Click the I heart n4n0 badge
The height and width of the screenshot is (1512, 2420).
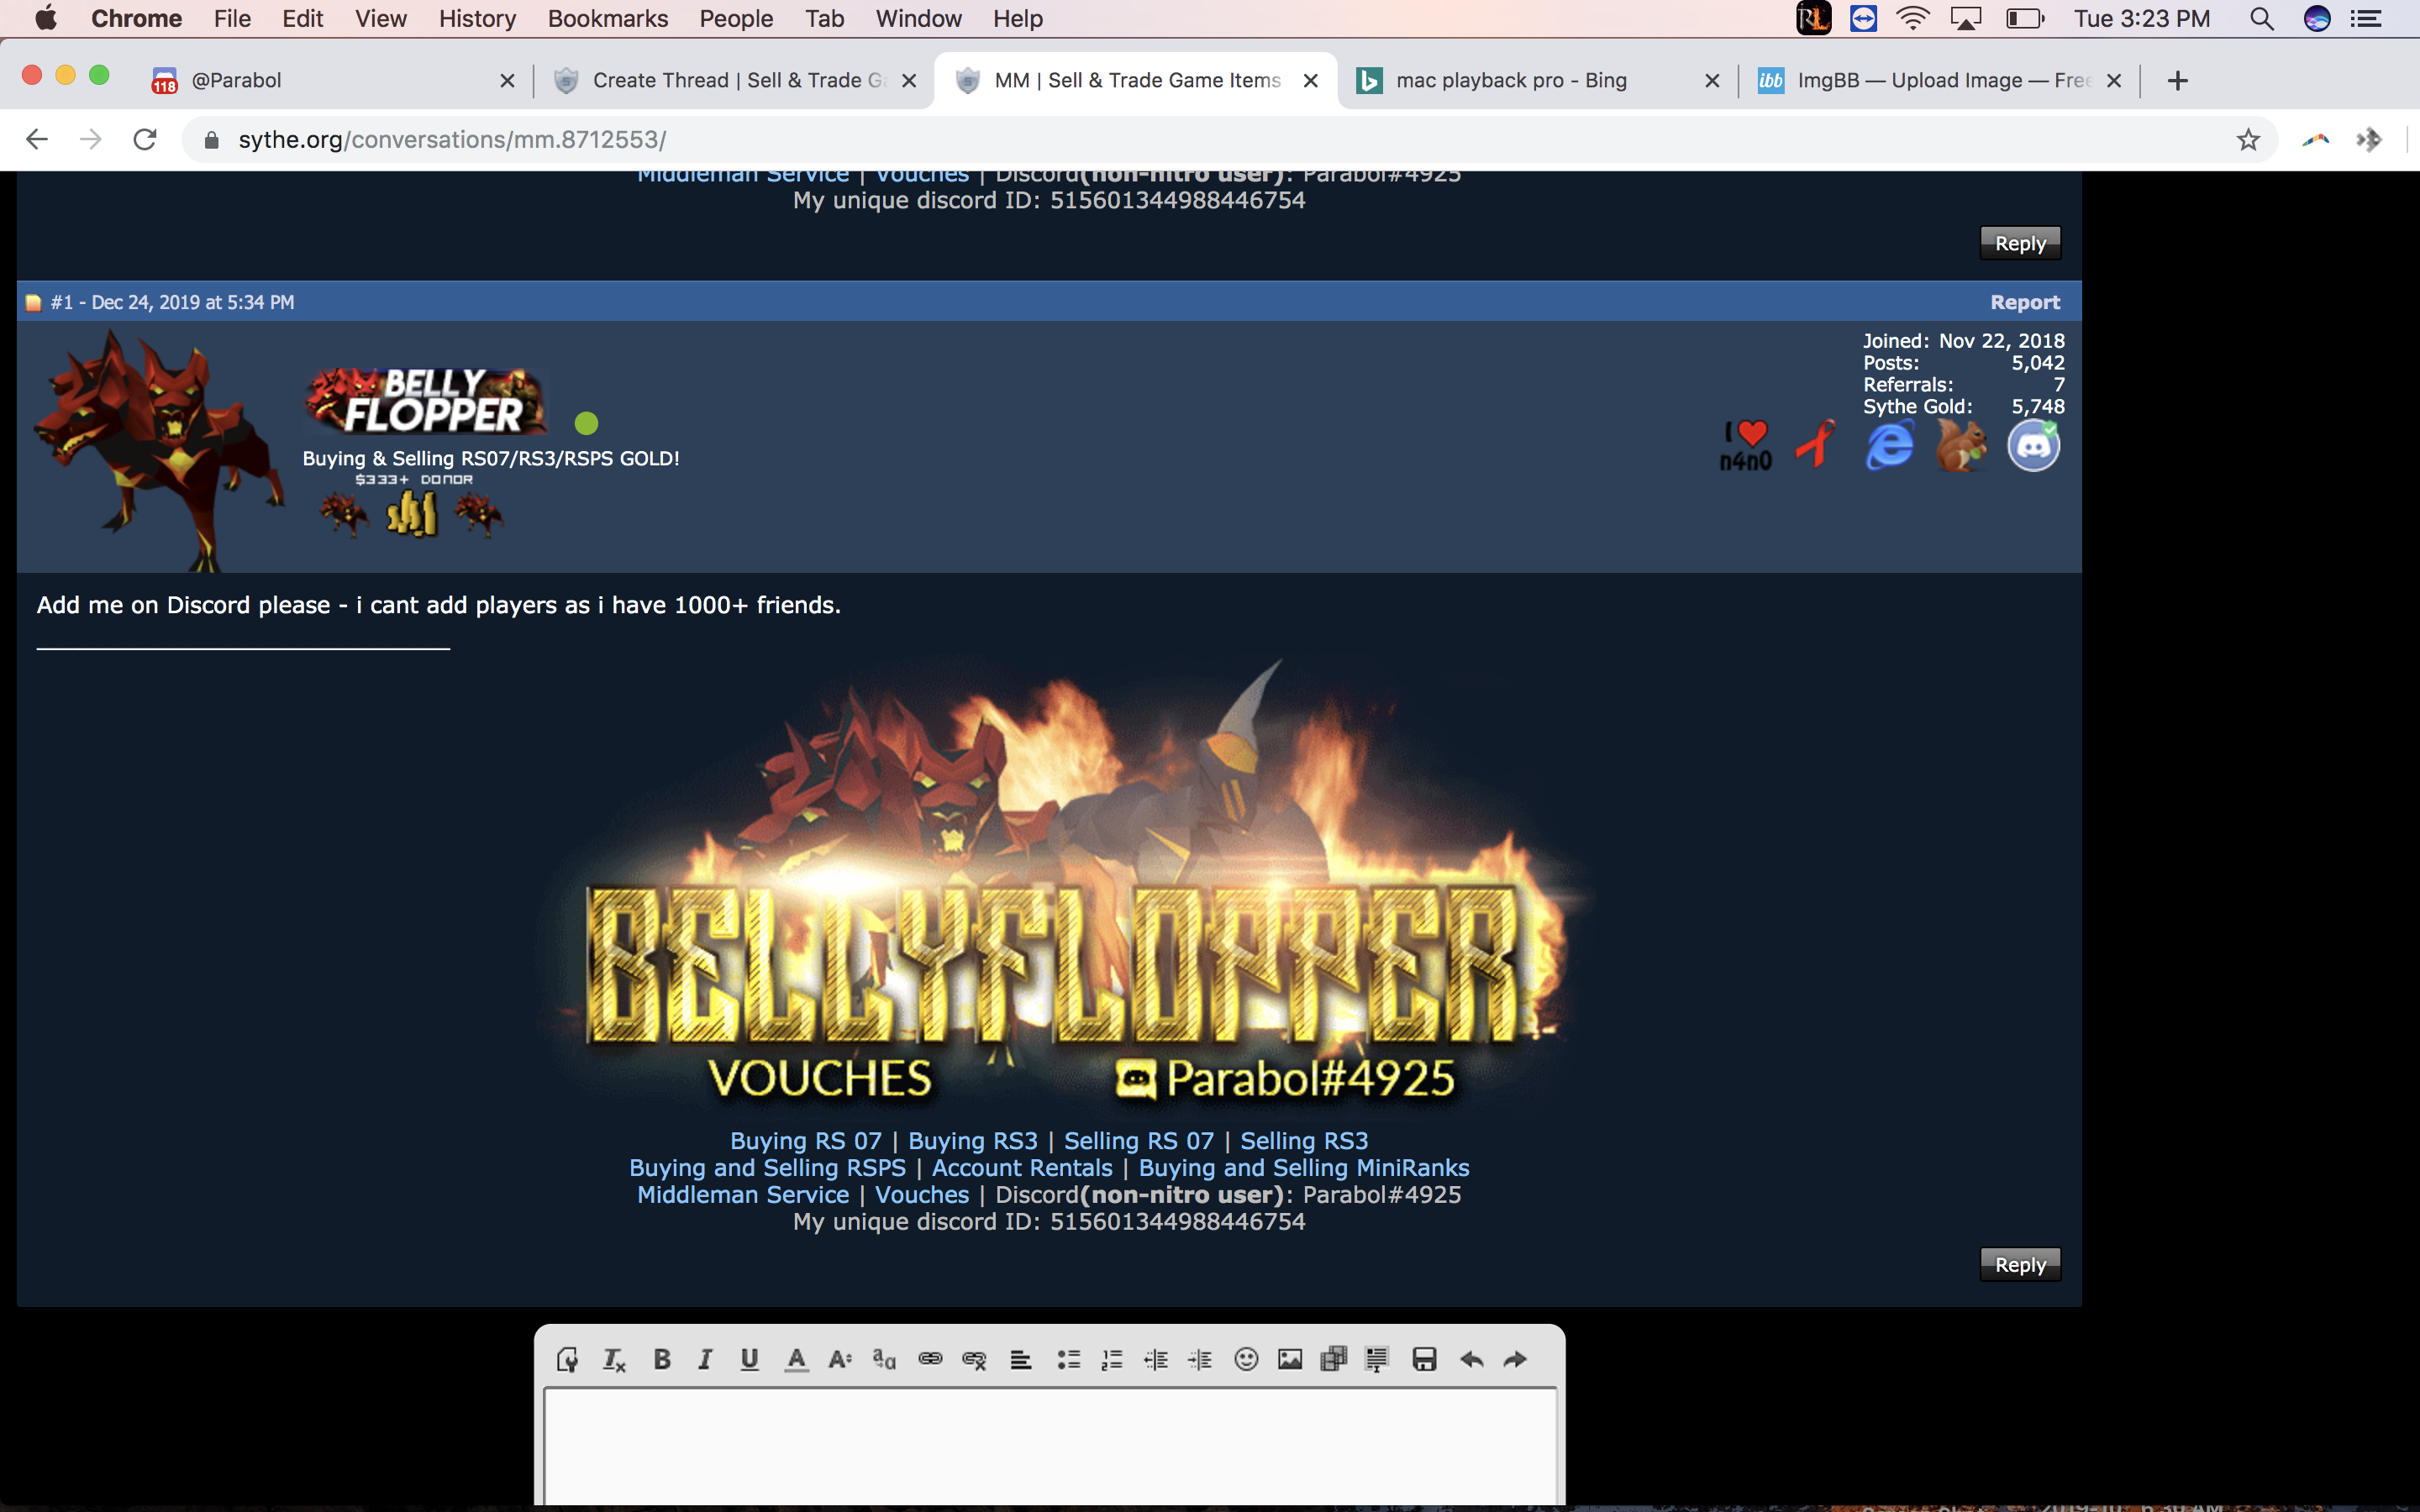[x=1746, y=445]
